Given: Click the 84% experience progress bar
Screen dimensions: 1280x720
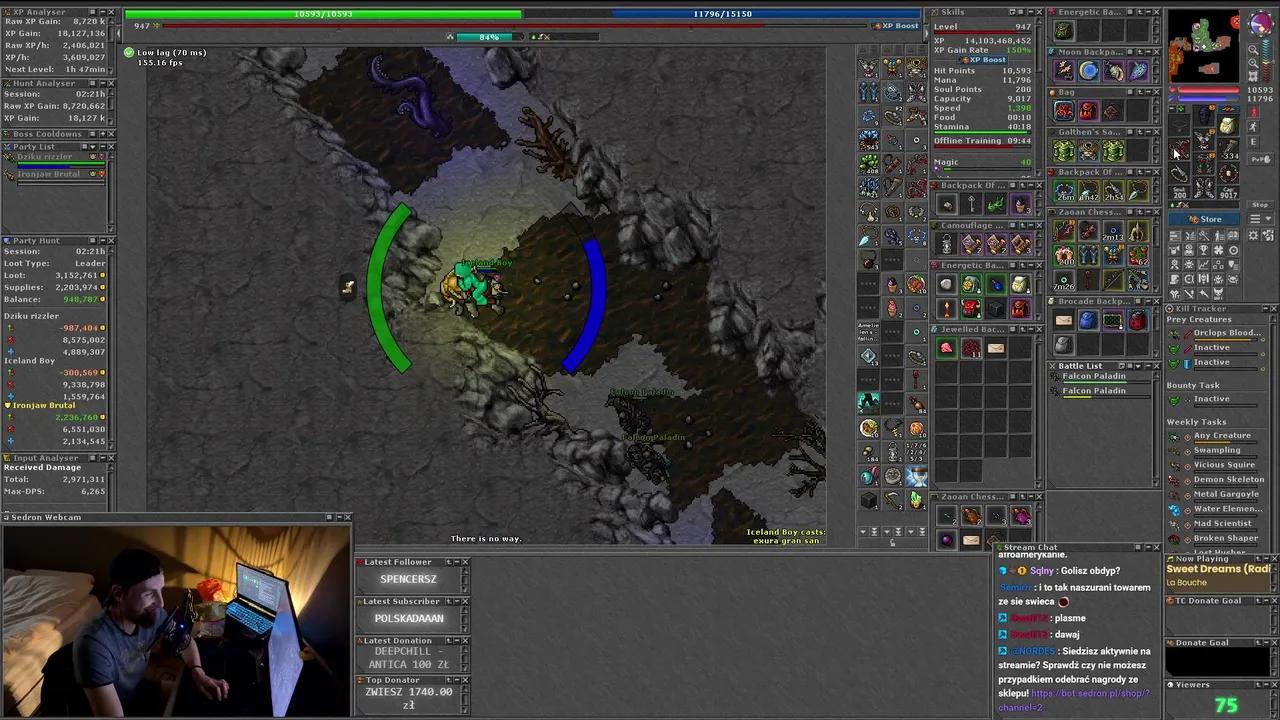Looking at the screenshot, I should pos(489,37).
